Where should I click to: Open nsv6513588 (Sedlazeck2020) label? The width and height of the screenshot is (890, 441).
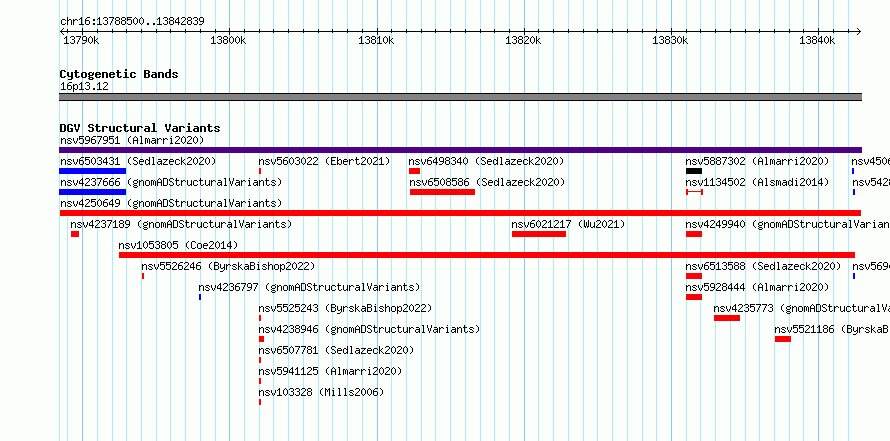click(763, 266)
